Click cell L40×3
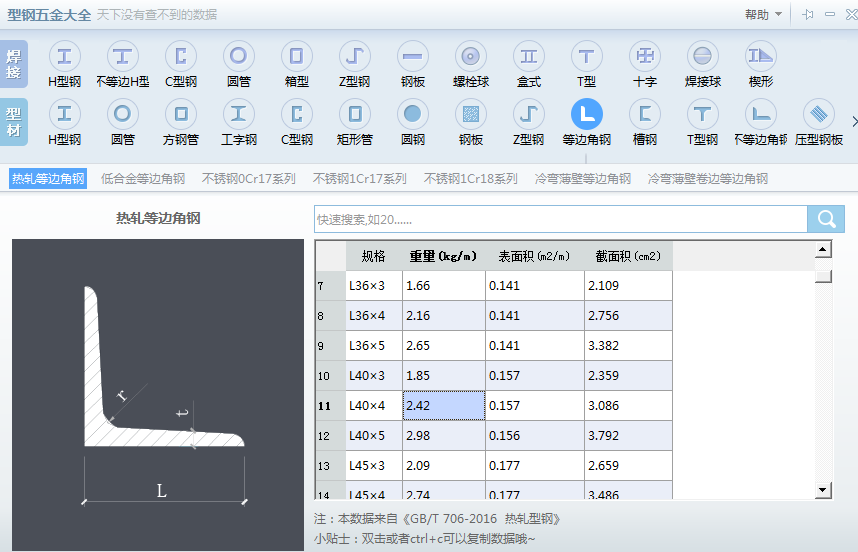The image size is (858, 552). [x=374, y=376]
